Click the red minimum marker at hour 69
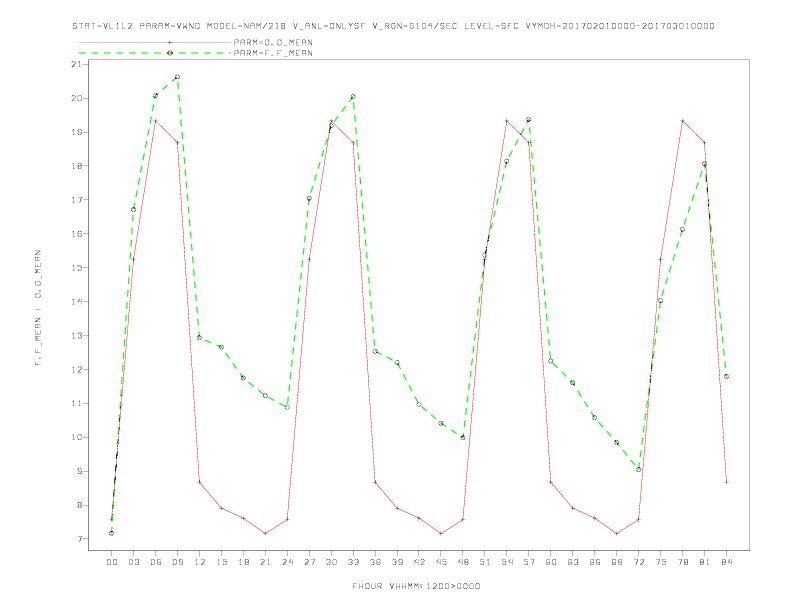This screenshot has height=612, width=792. click(x=617, y=533)
